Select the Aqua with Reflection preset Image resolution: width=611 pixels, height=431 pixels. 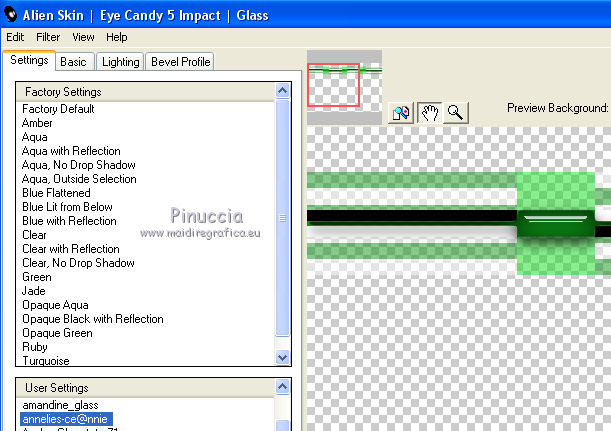pyautogui.click(x=71, y=151)
